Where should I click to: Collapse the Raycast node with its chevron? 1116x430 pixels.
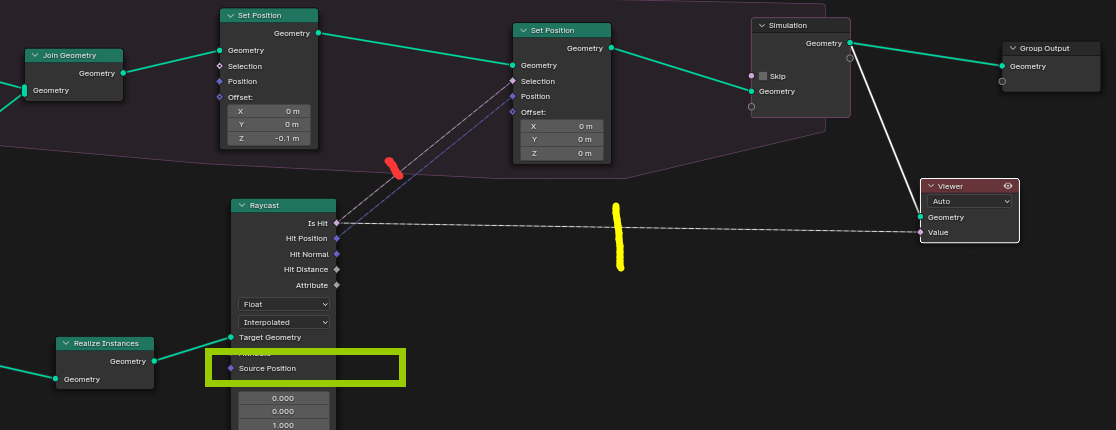tap(241, 205)
